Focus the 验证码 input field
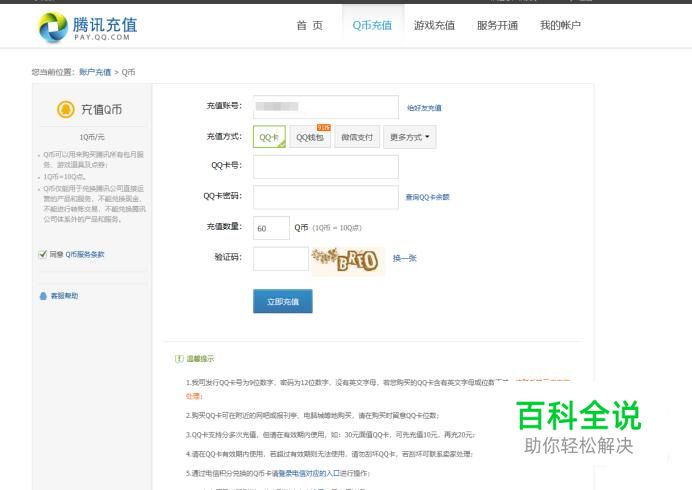 tap(281, 259)
